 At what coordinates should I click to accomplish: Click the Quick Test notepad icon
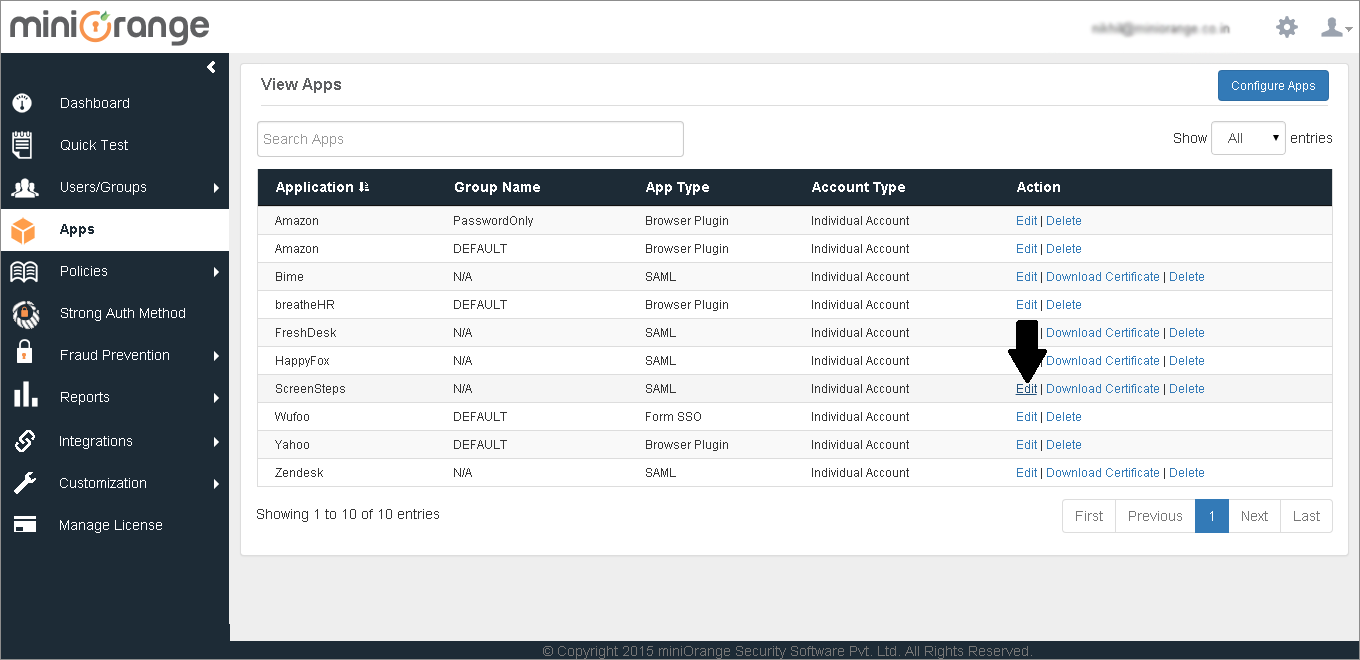pyautogui.click(x=22, y=145)
